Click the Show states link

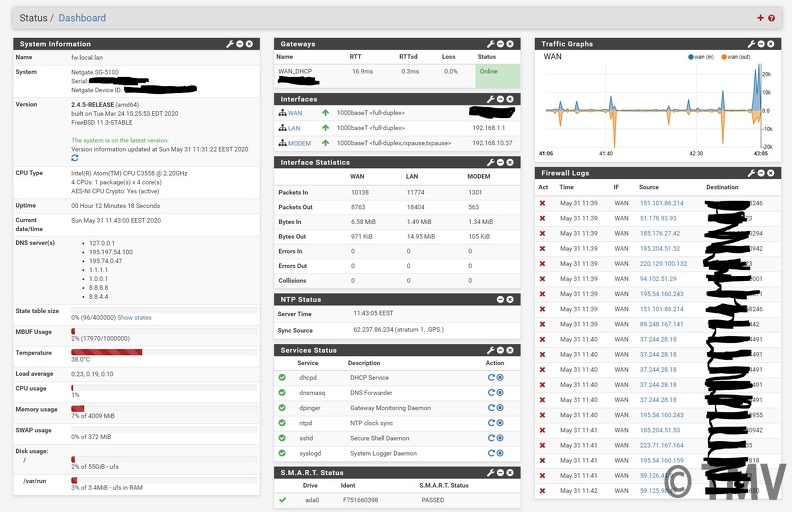(134, 318)
